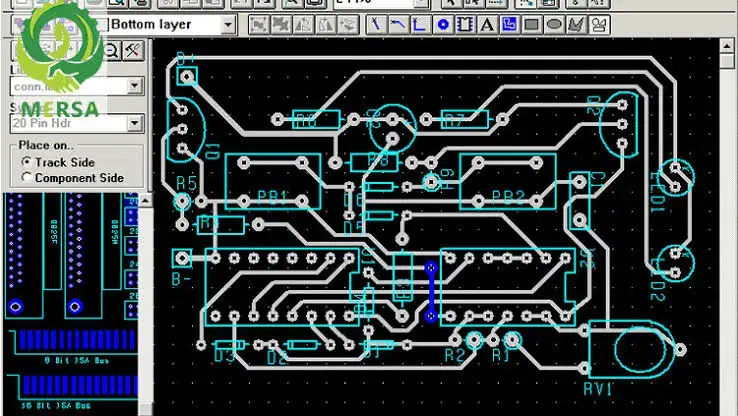Select the Component Side radio button
Screen dimensions: 738x416
[x=26, y=178]
